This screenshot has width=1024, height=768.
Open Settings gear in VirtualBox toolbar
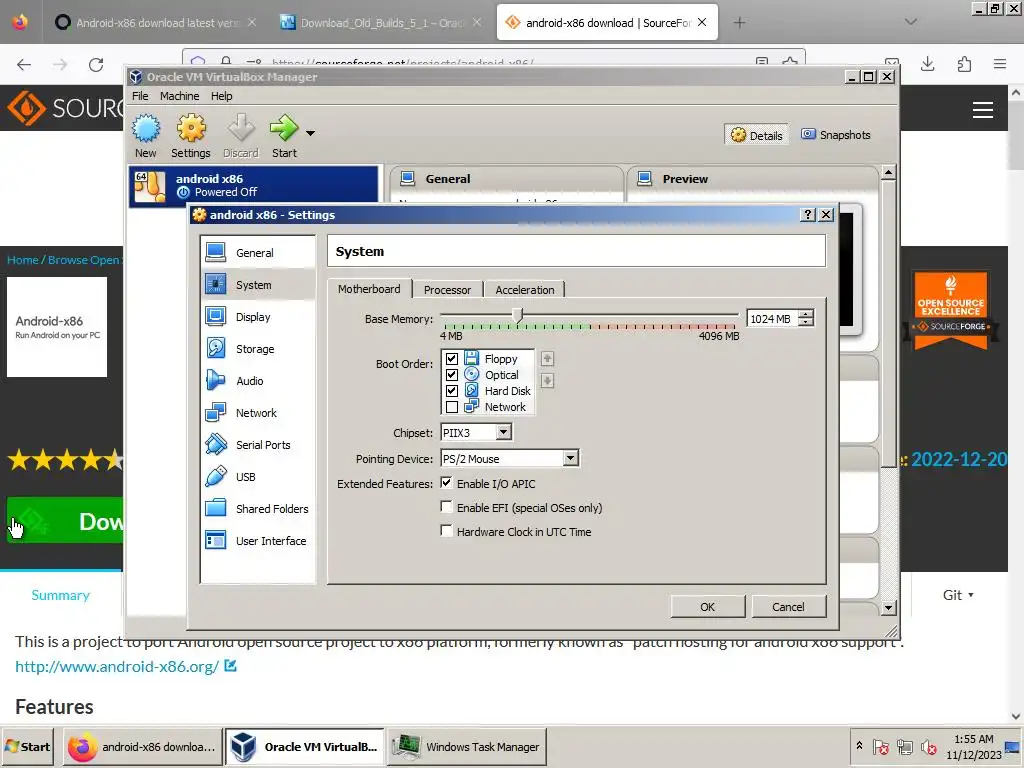[x=191, y=135]
